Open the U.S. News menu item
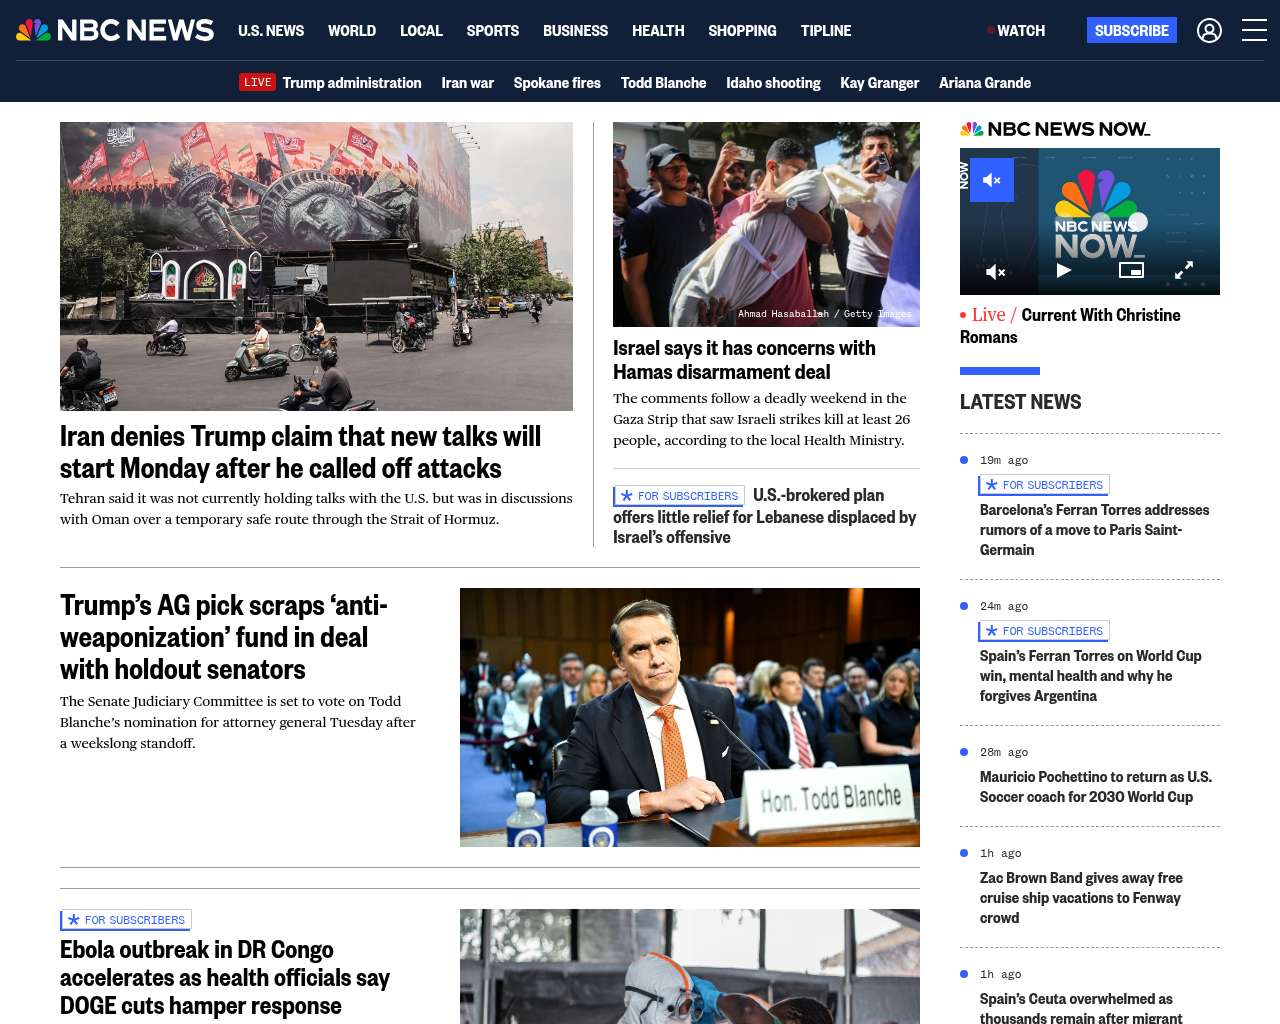1280x1024 pixels. [271, 31]
